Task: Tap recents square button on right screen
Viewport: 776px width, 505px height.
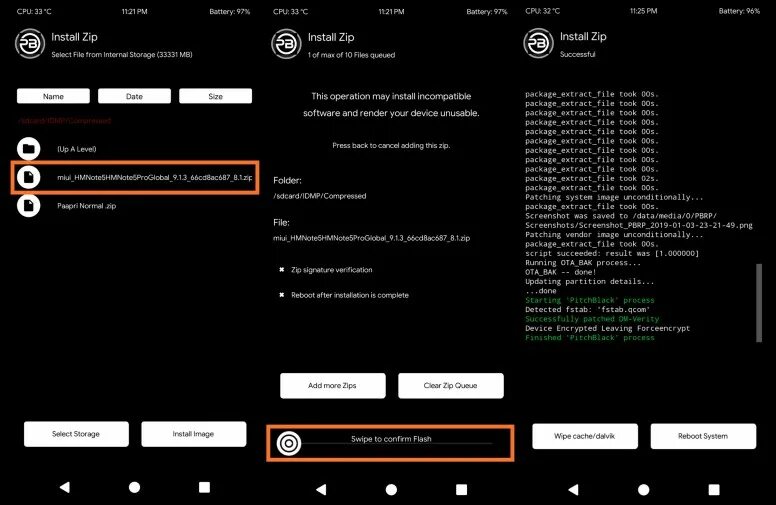Action: 714,490
